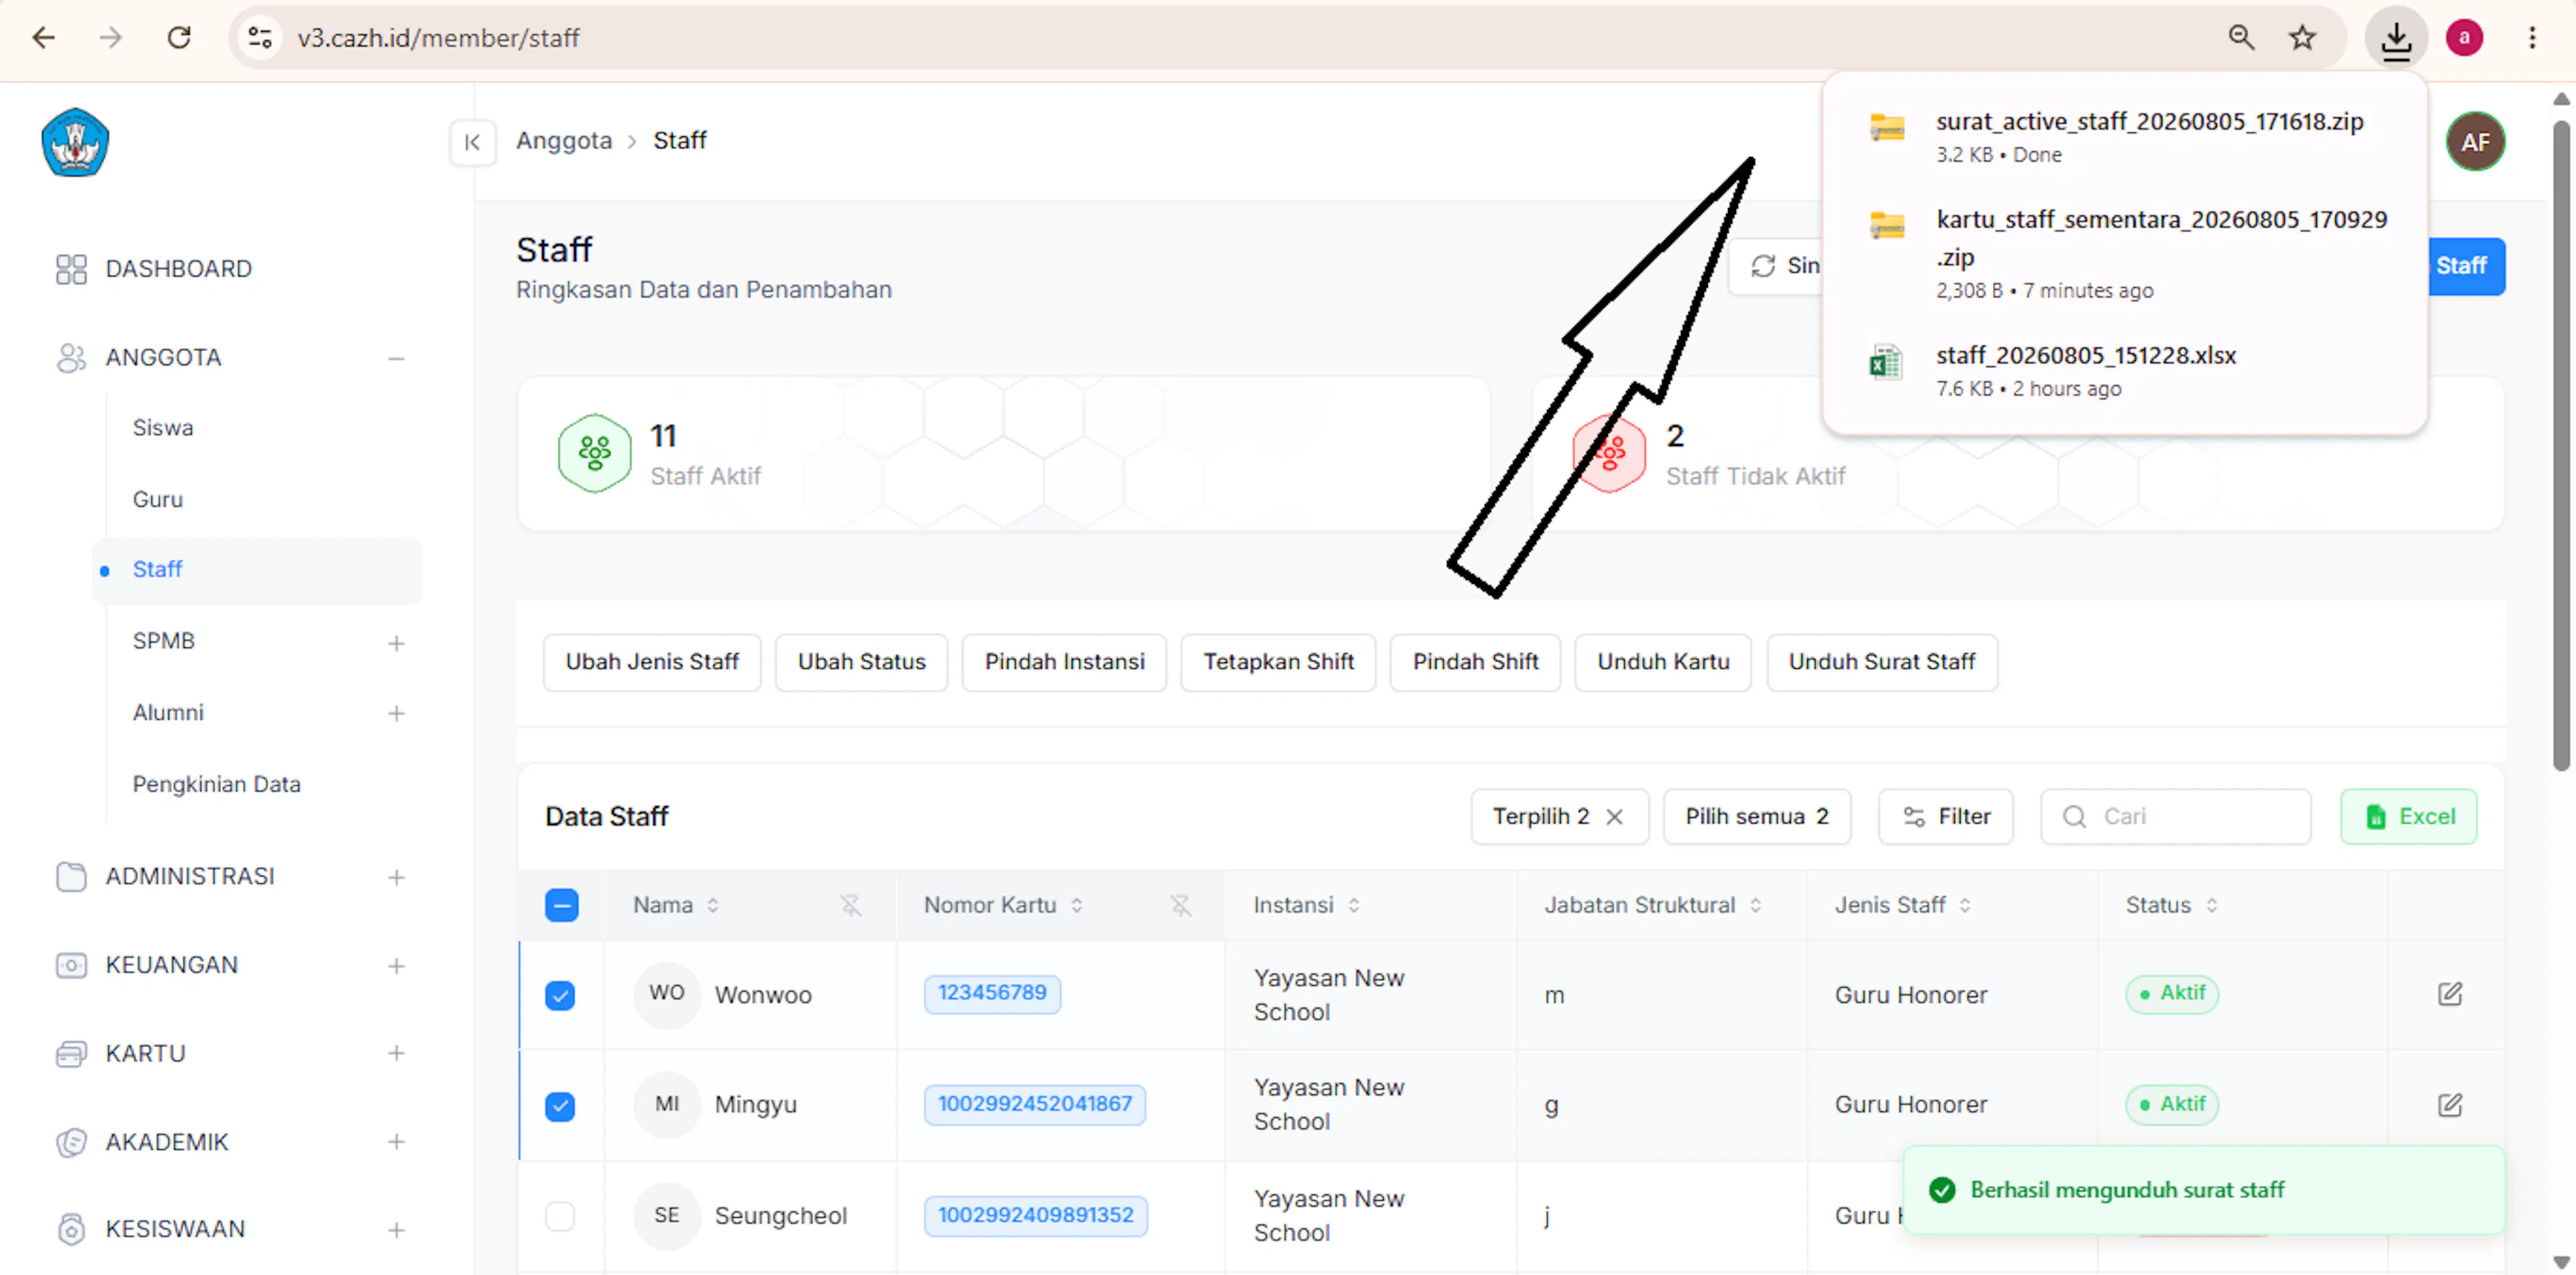Open the AF user avatar menu

coord(2475,142)
